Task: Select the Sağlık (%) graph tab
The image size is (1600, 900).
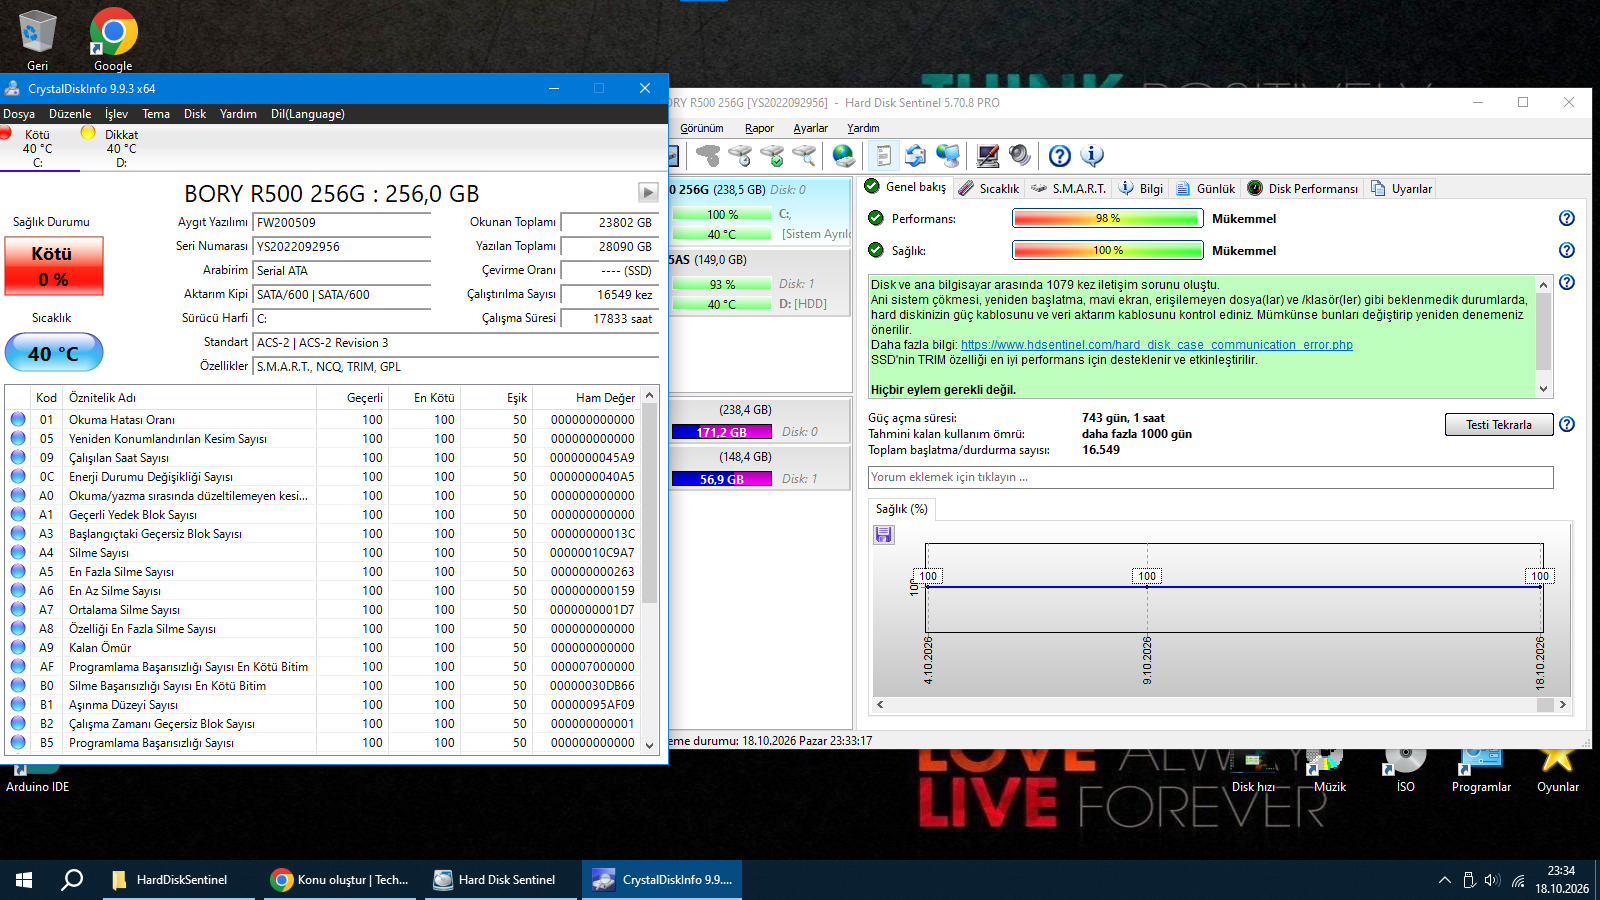Action: click(901, 509)
